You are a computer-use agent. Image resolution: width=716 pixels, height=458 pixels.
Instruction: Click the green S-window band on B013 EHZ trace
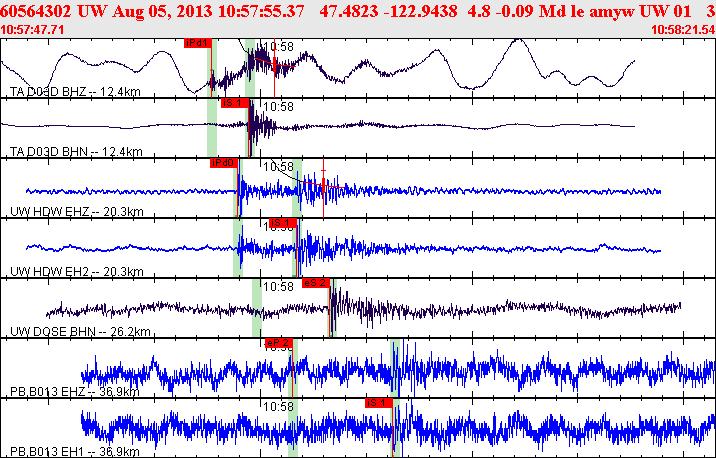tap(395, 368)
